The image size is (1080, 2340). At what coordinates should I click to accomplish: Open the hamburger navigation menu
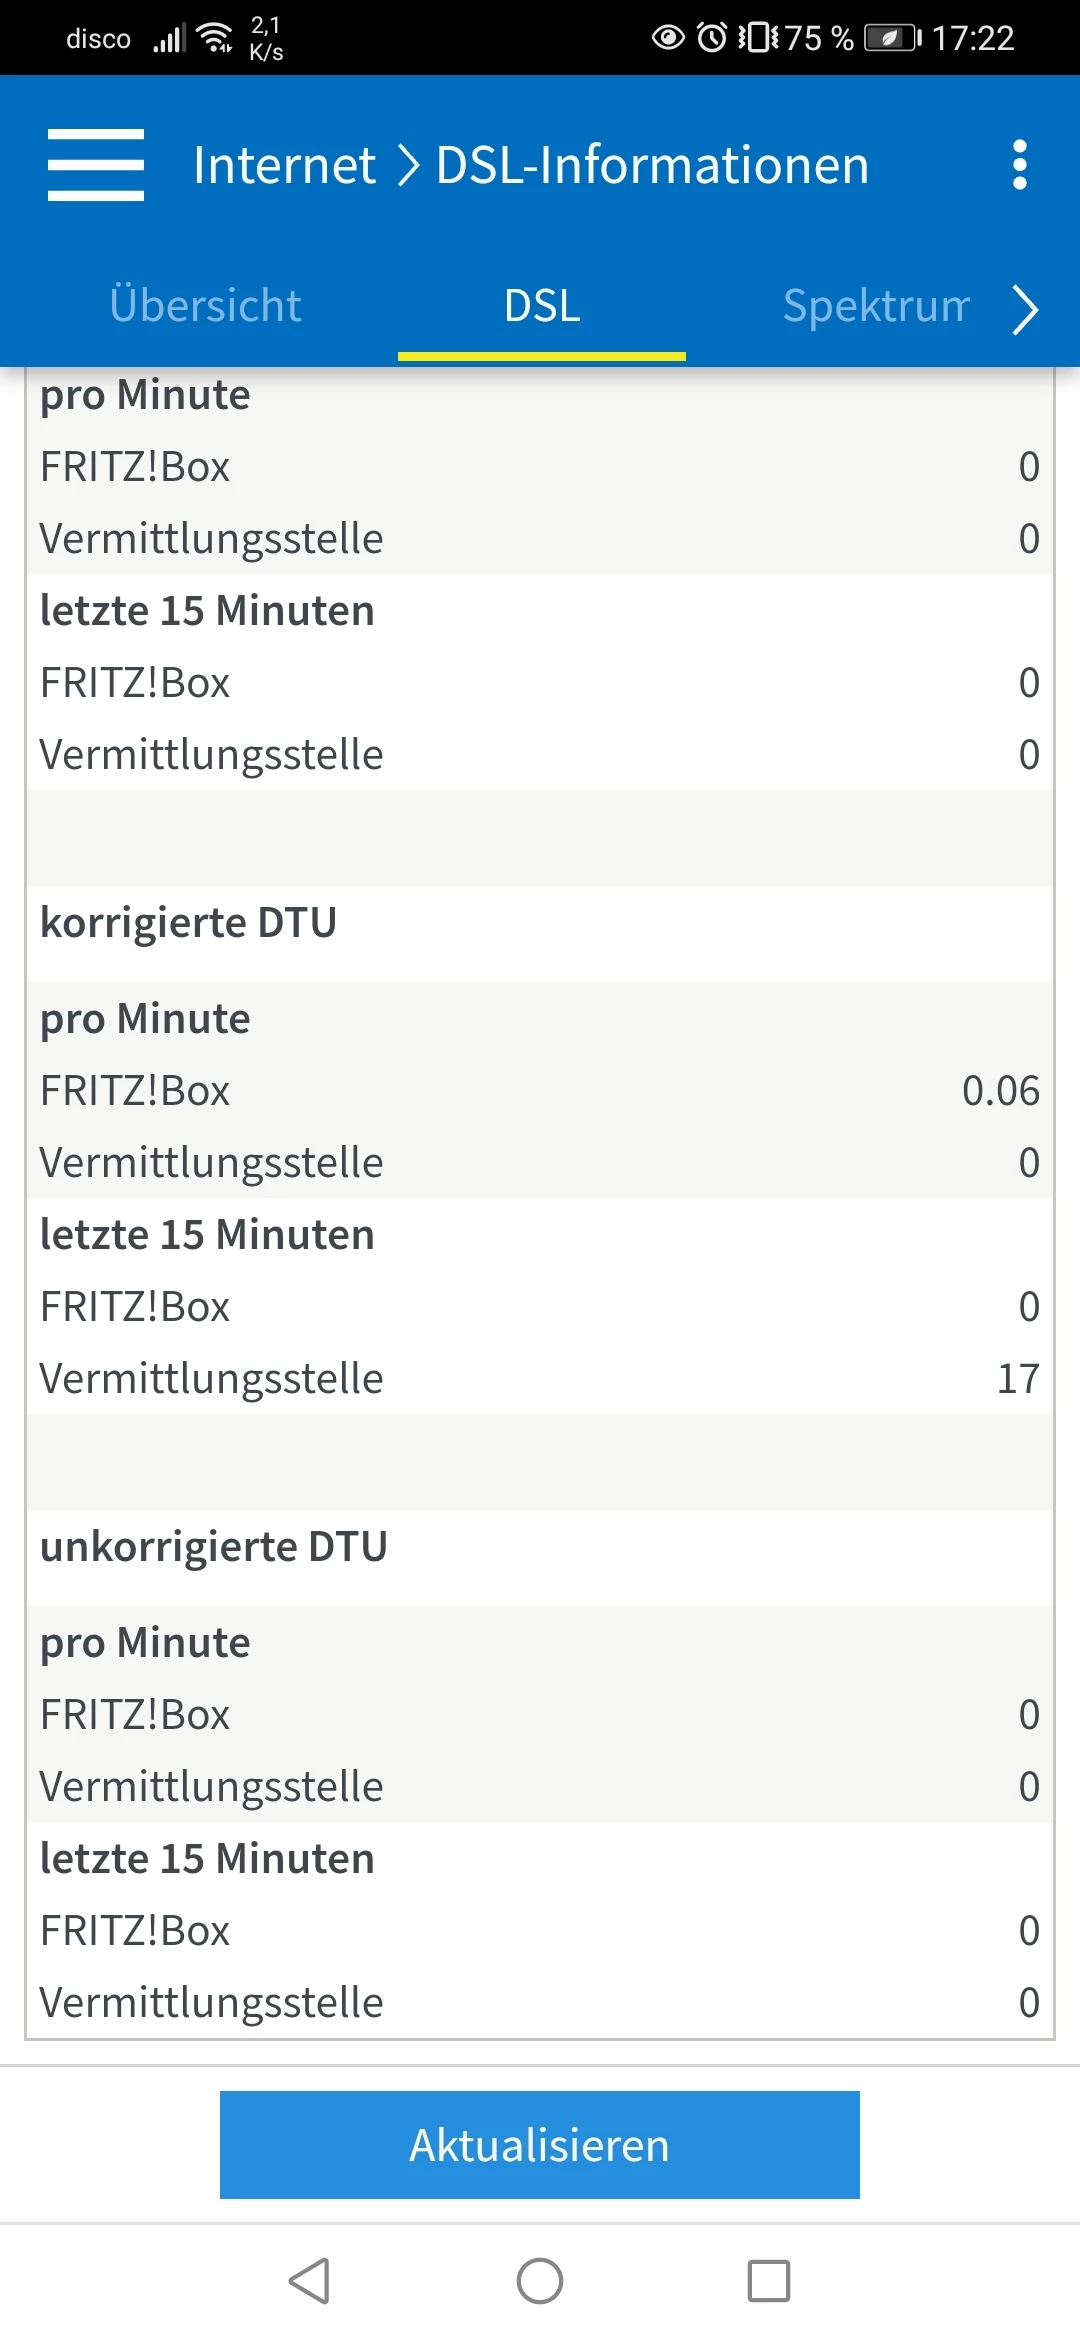(96, 165)
